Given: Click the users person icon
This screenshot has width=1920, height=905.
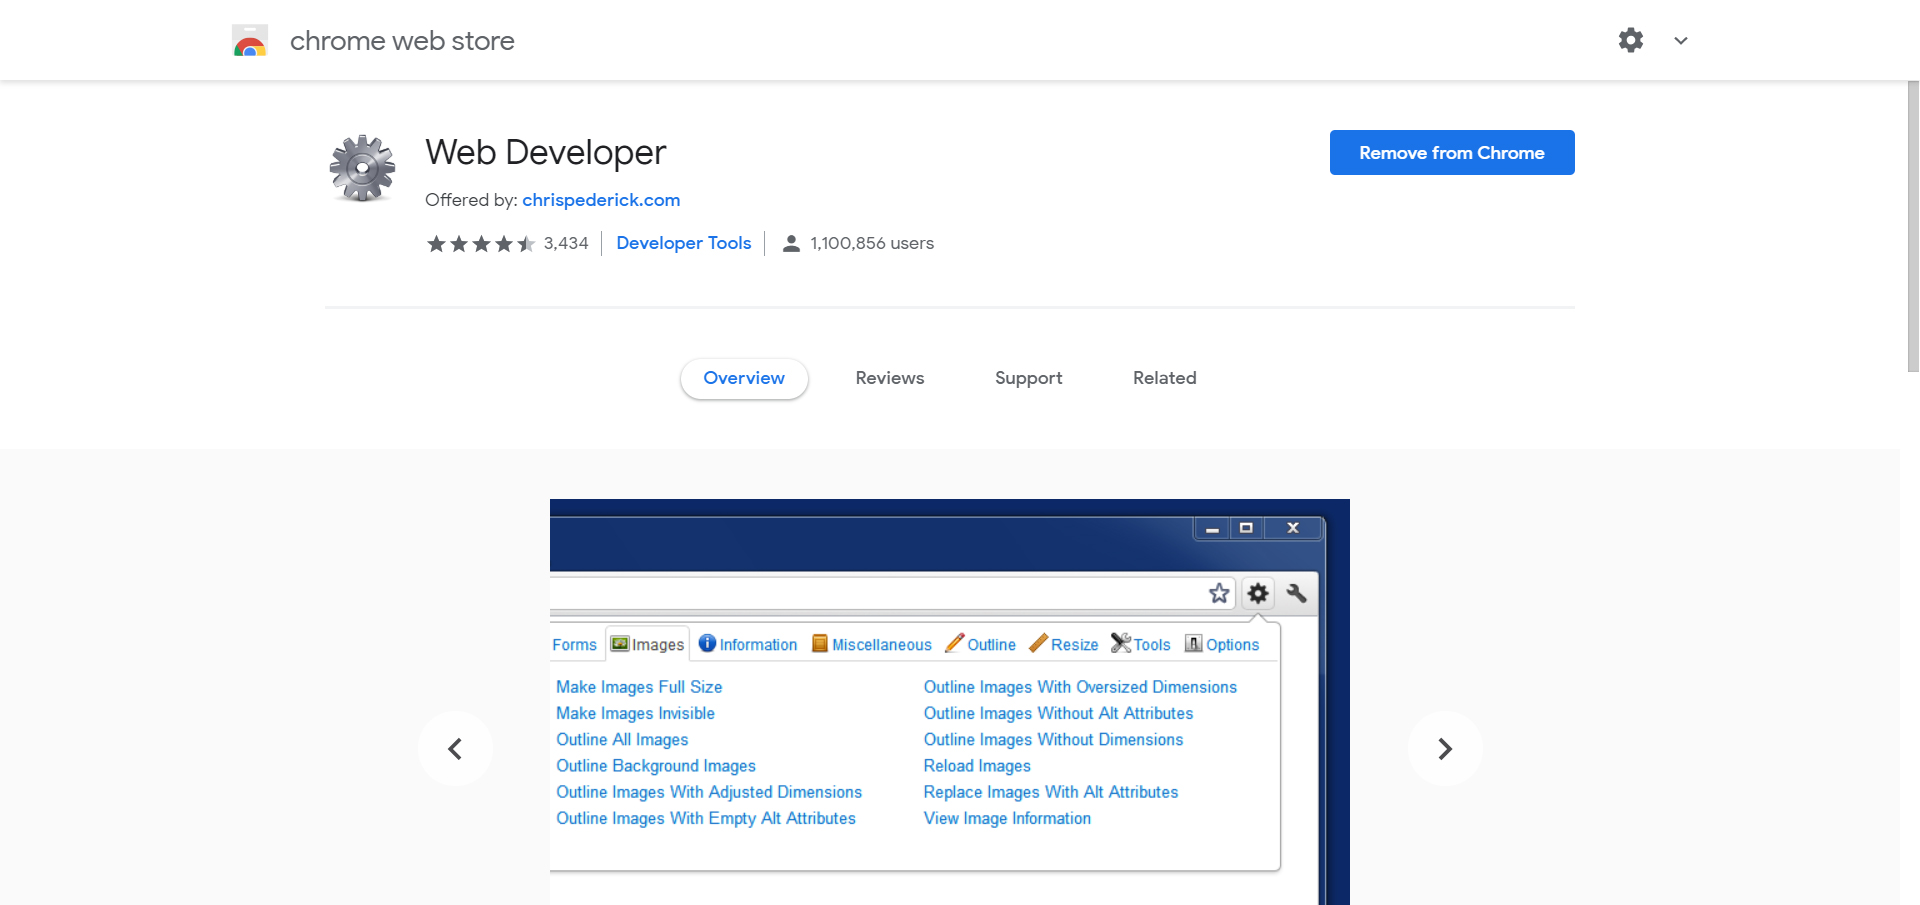Looking at the screenshot, I should [791, 244].
